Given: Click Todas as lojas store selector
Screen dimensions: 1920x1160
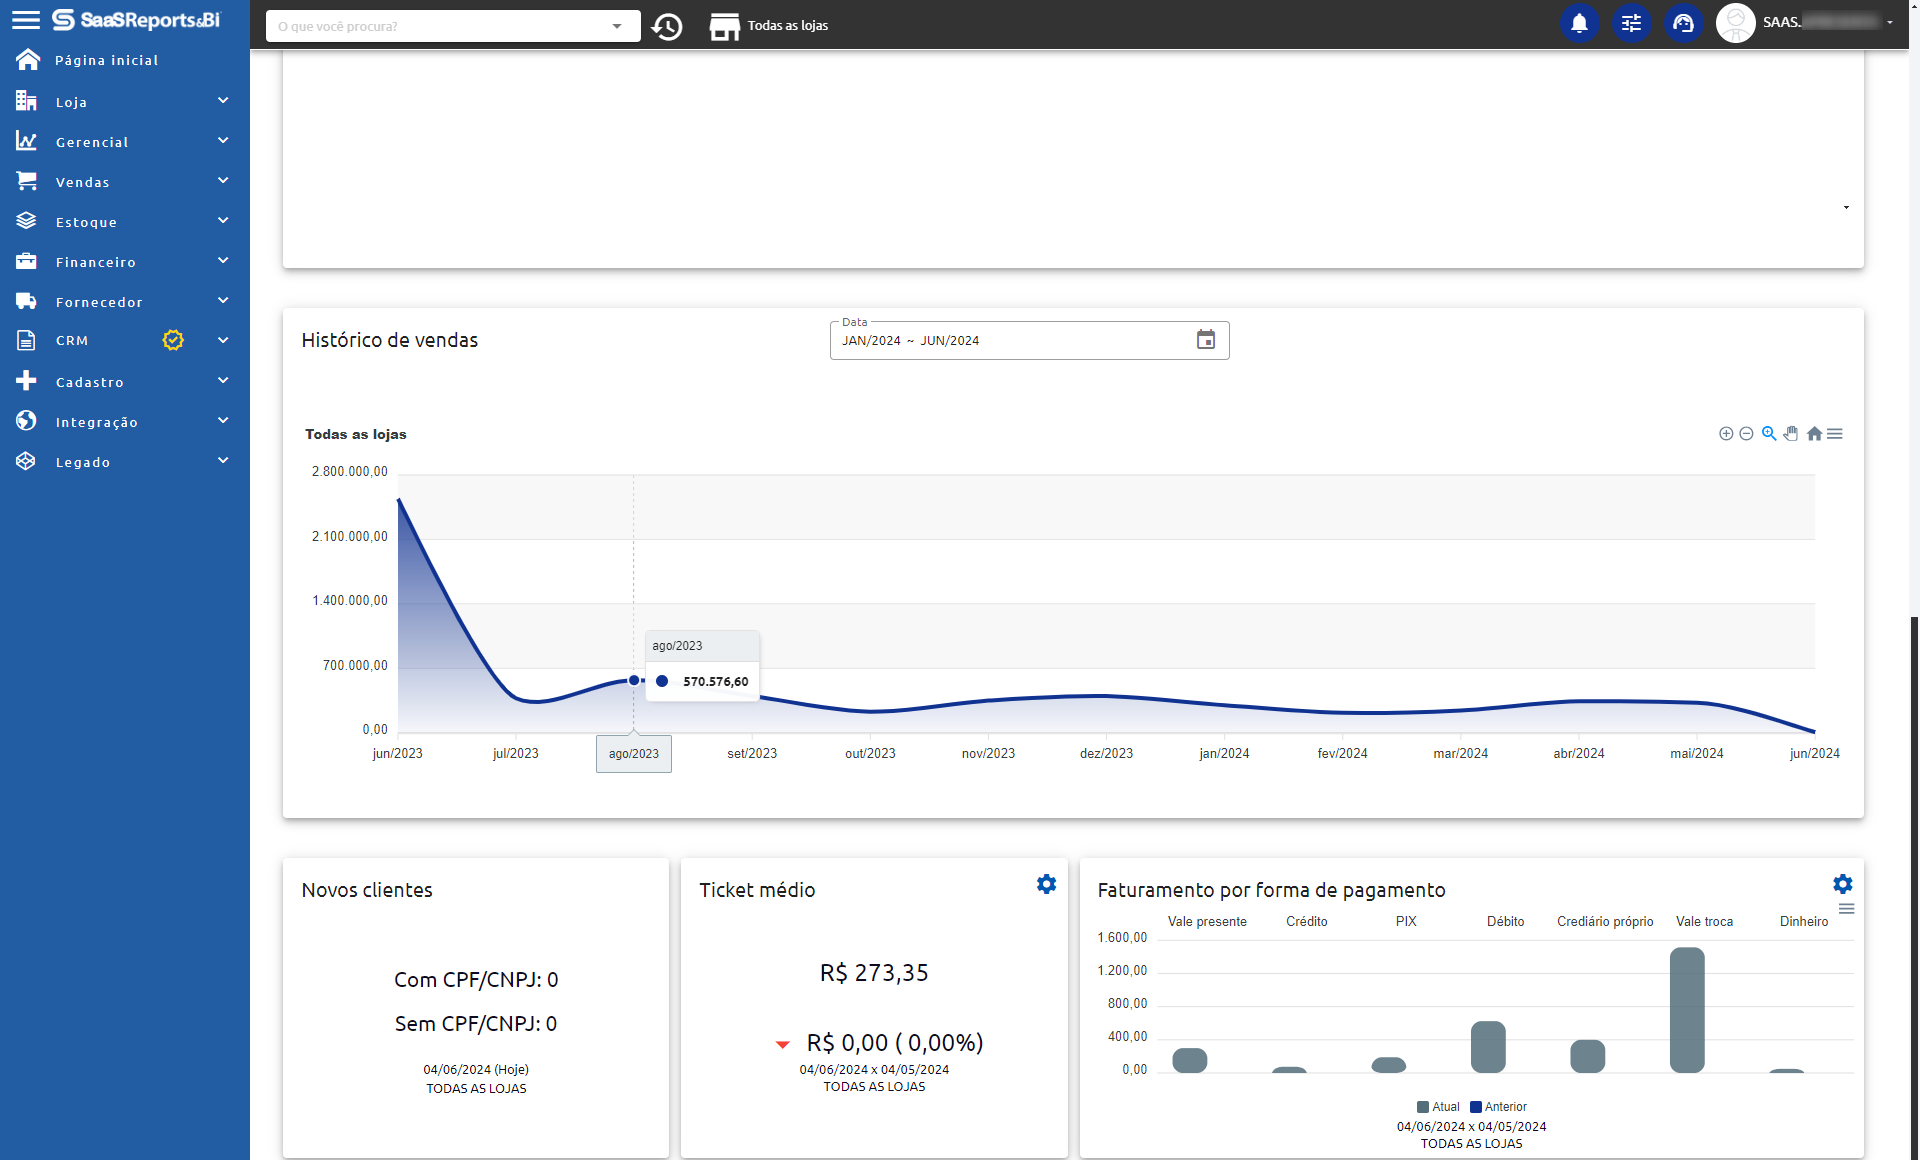Looking at the screenshot, I should [787, 26].
